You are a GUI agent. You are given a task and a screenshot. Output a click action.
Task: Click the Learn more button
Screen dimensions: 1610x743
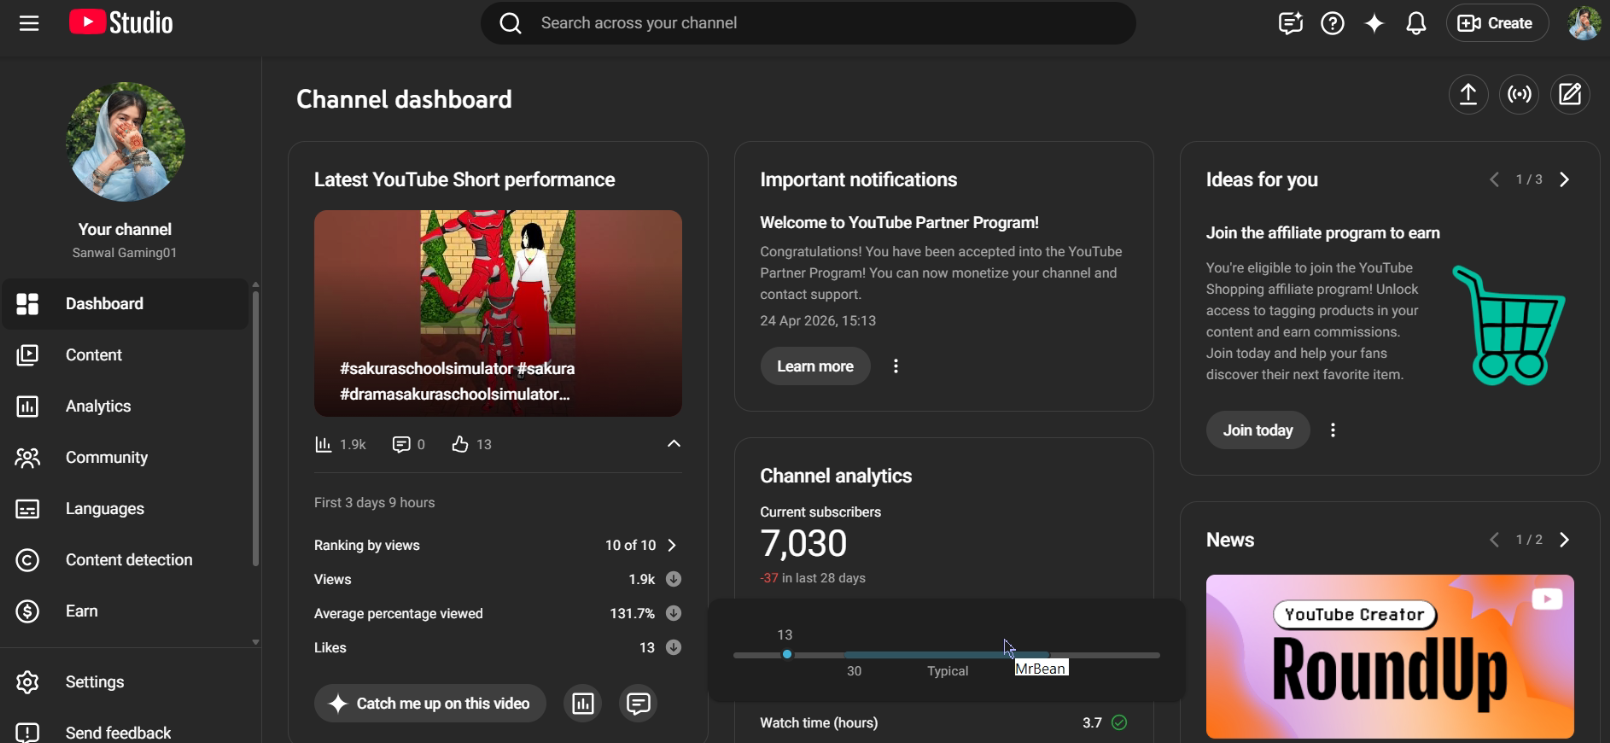coord(815,366)
